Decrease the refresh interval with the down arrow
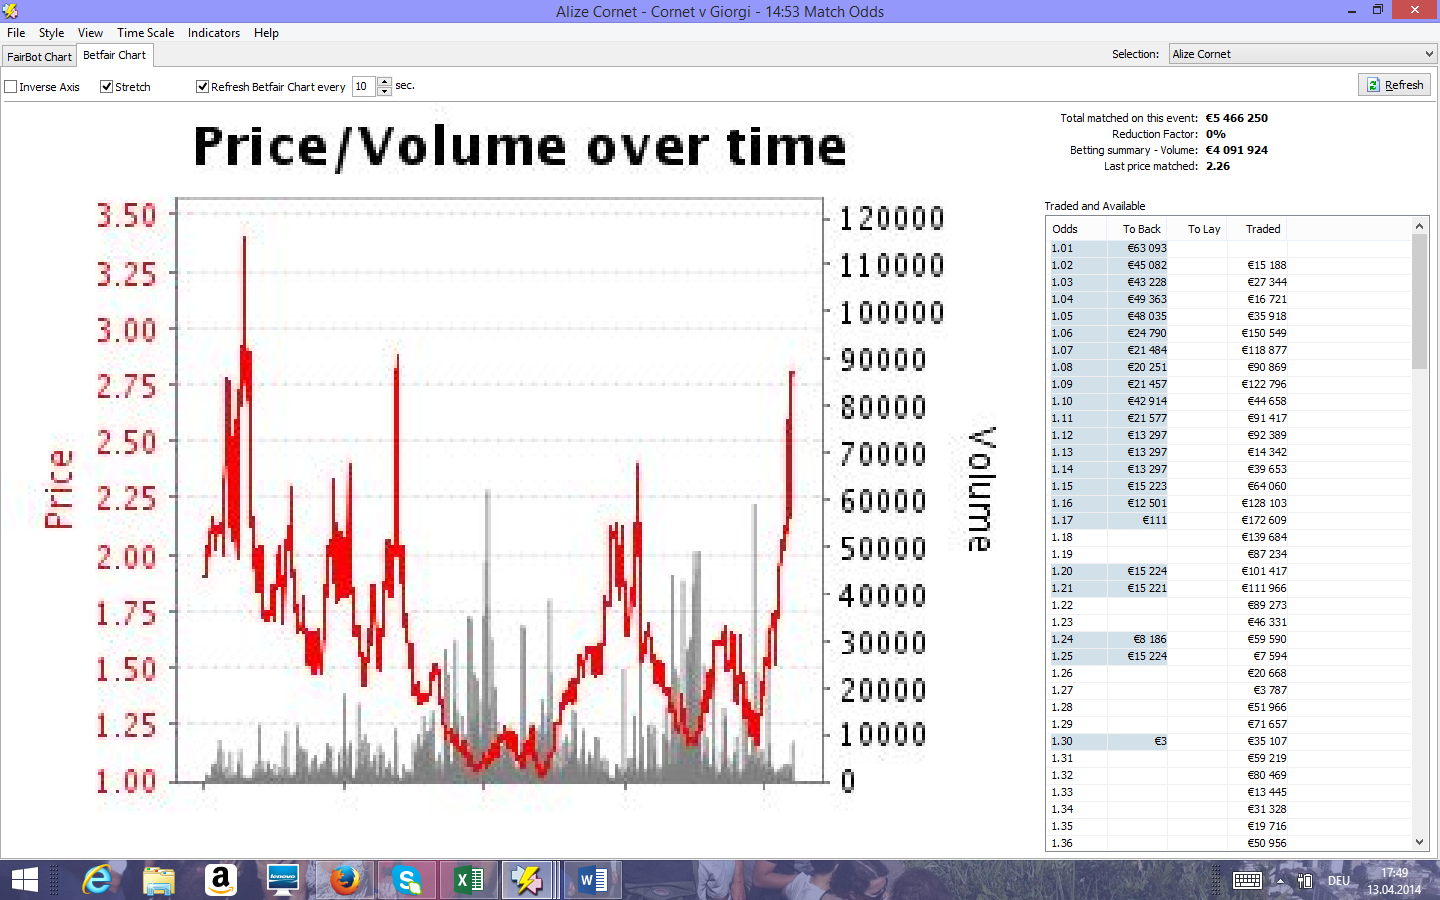Viewport: 1440px width, 900px height. coord(385,92)
